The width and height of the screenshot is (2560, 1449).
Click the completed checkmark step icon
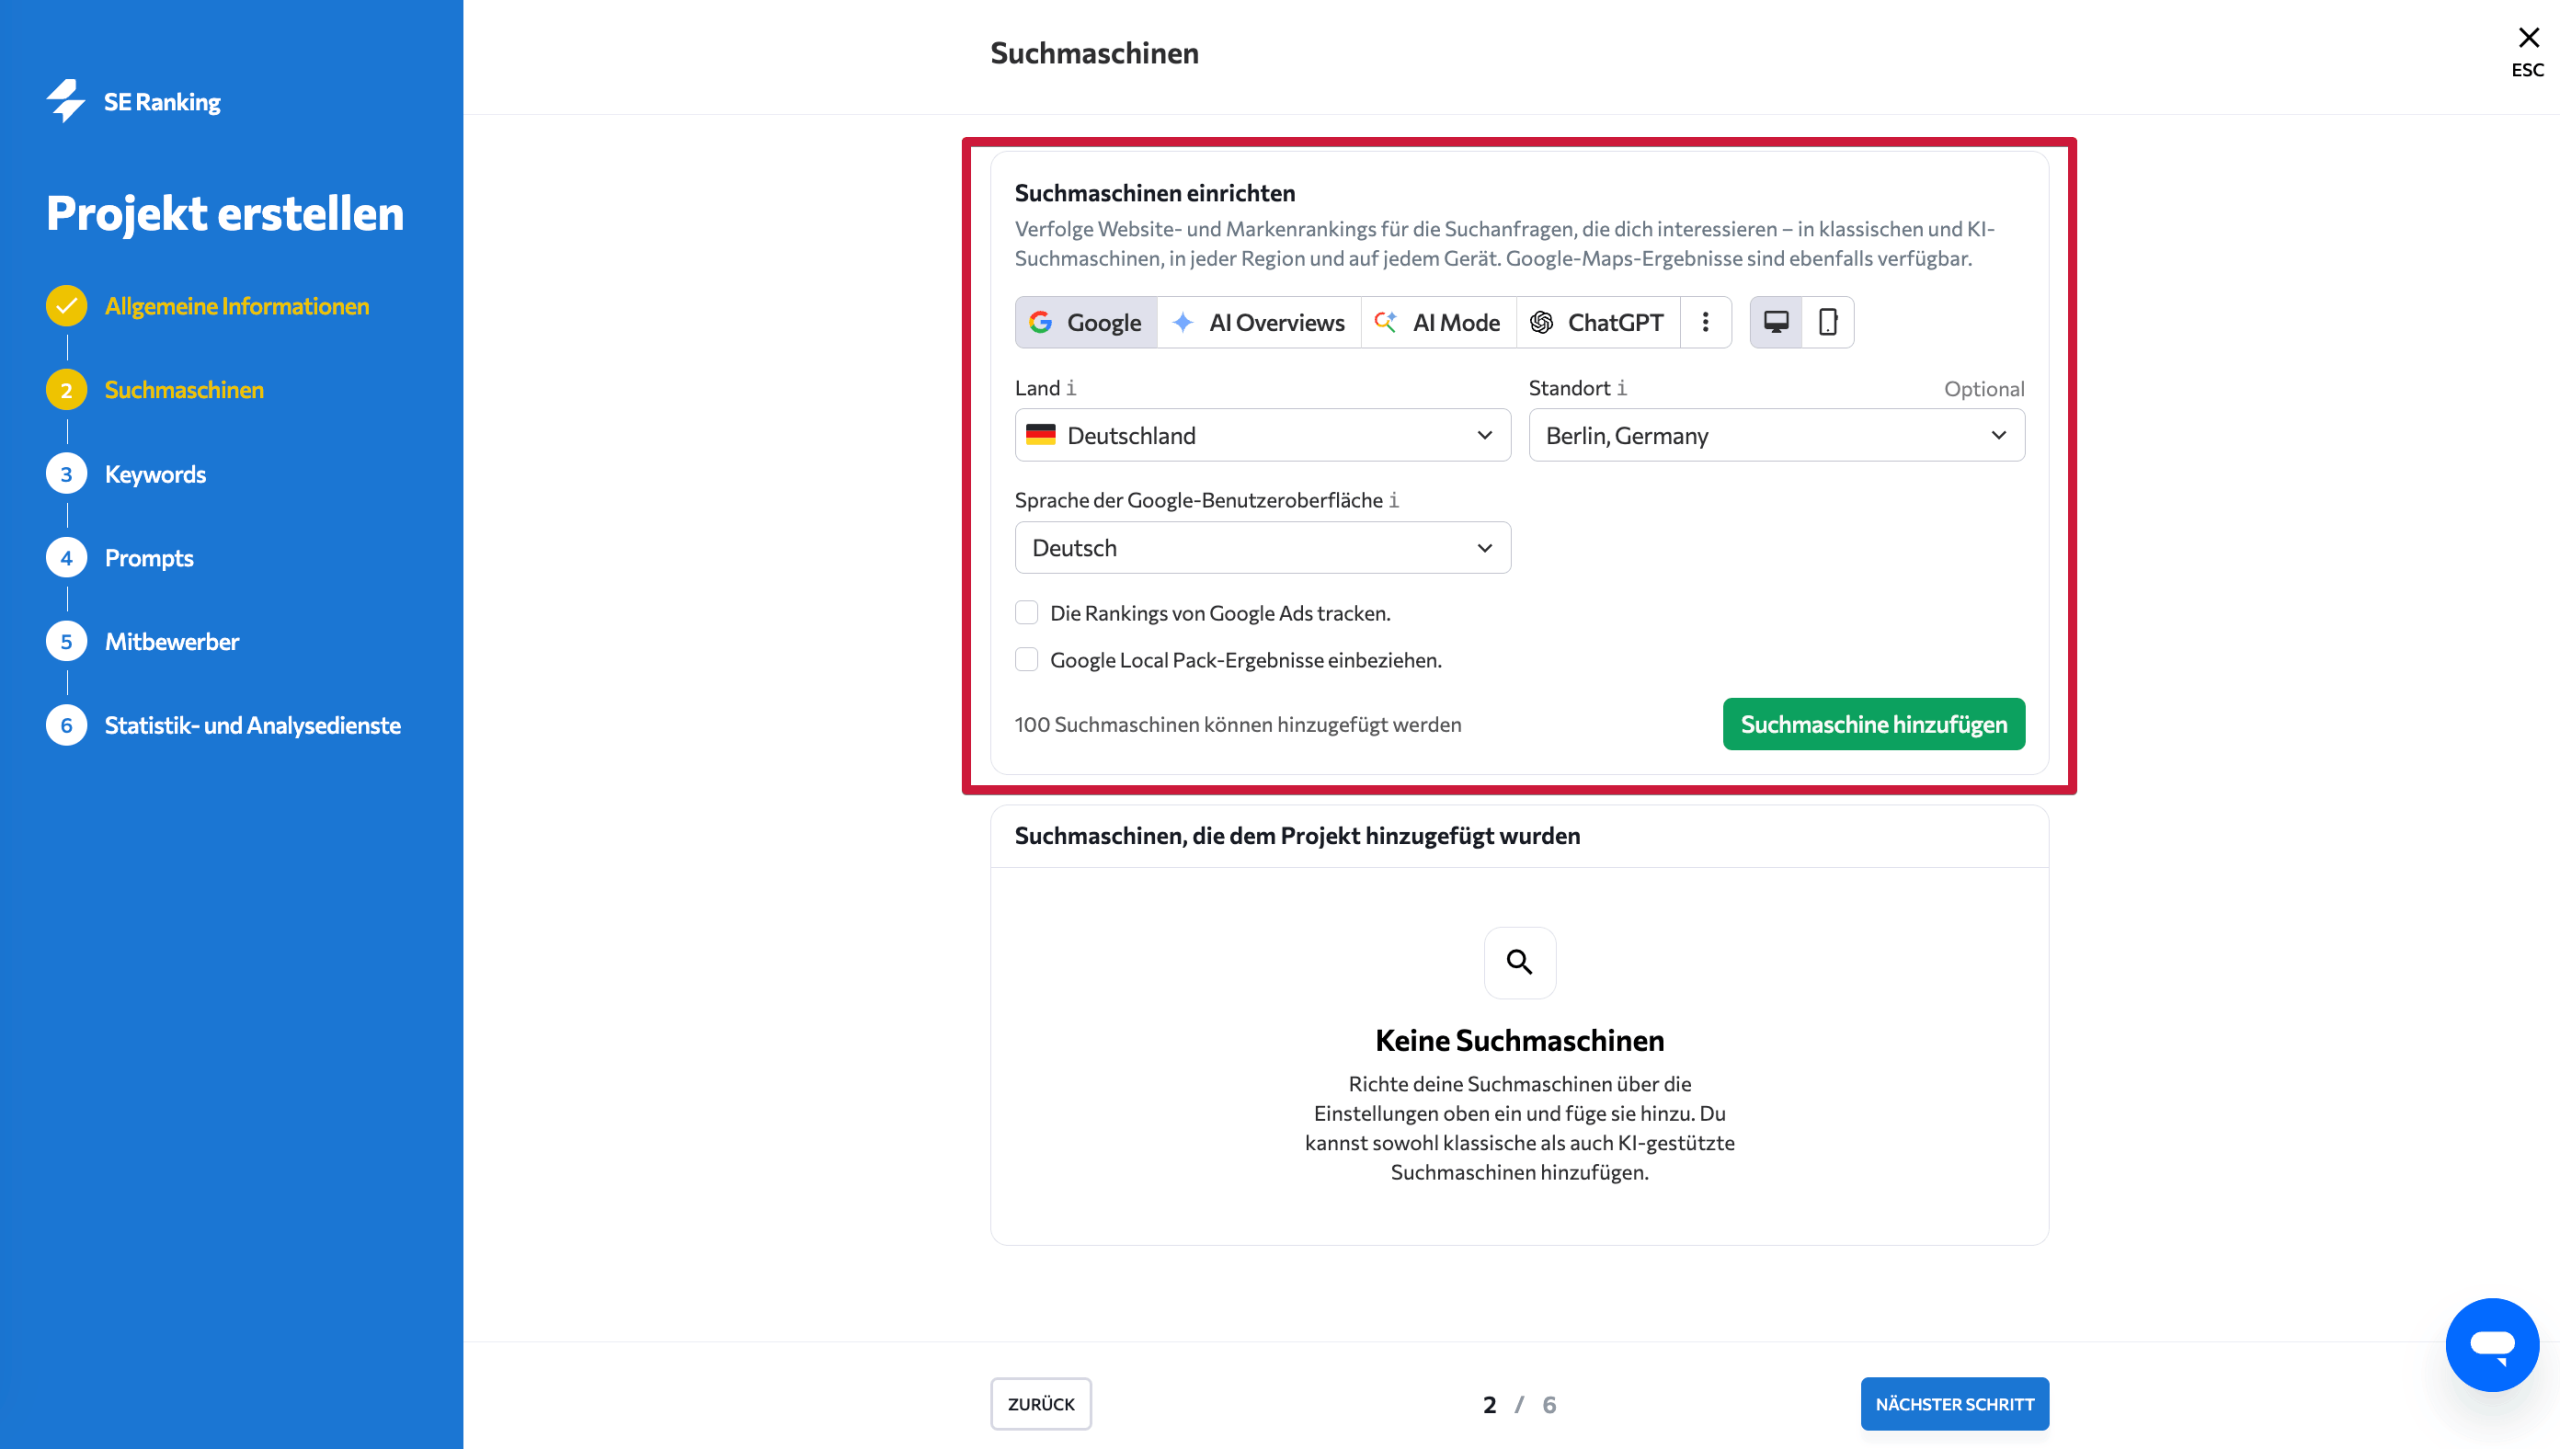(x=66, y=306)
